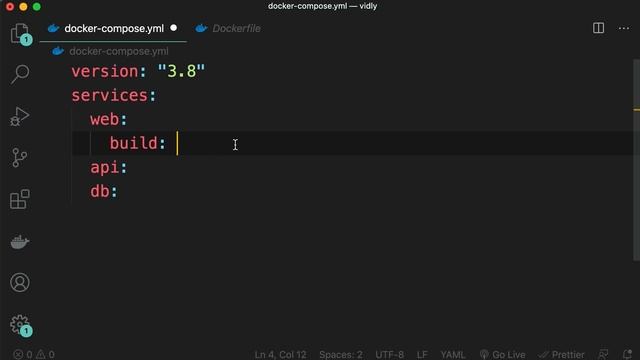Viewport: 640px width, 360px height.
Task: Open the feedback icon in status bar
Action: pos(603,354)
